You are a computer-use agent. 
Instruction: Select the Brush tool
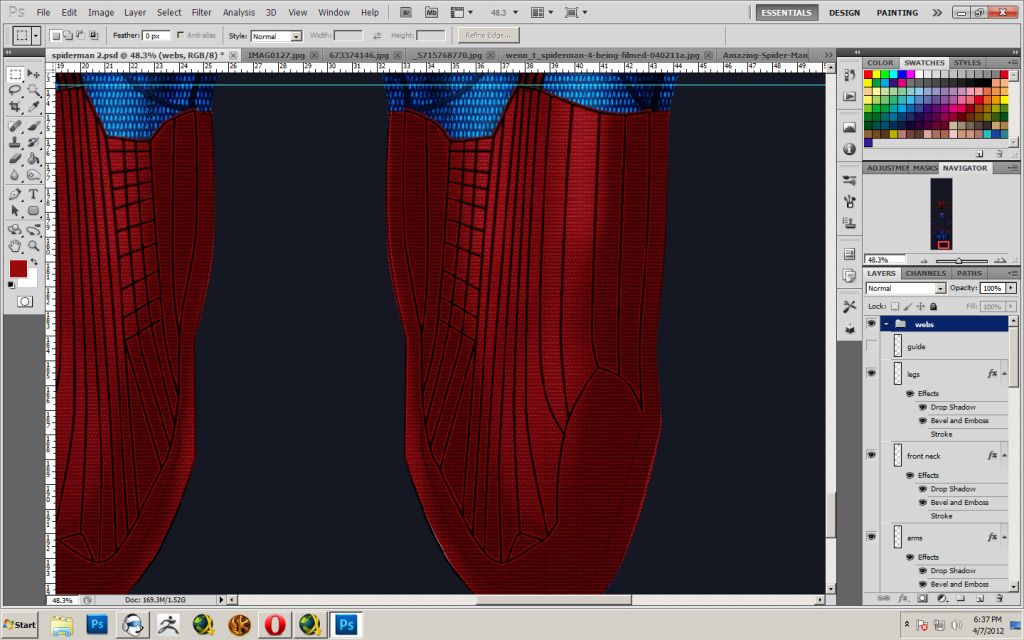pyautogui.click(x=33, y=126)
